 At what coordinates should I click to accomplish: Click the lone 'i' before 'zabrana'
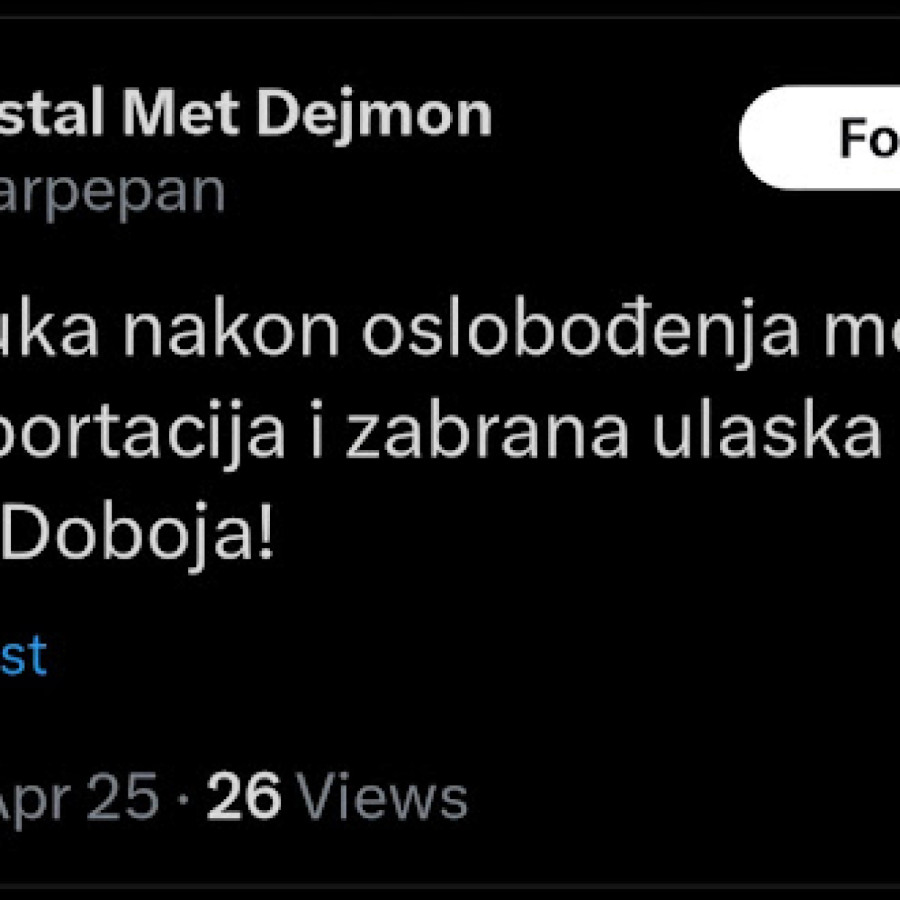(x=318, y=437)
